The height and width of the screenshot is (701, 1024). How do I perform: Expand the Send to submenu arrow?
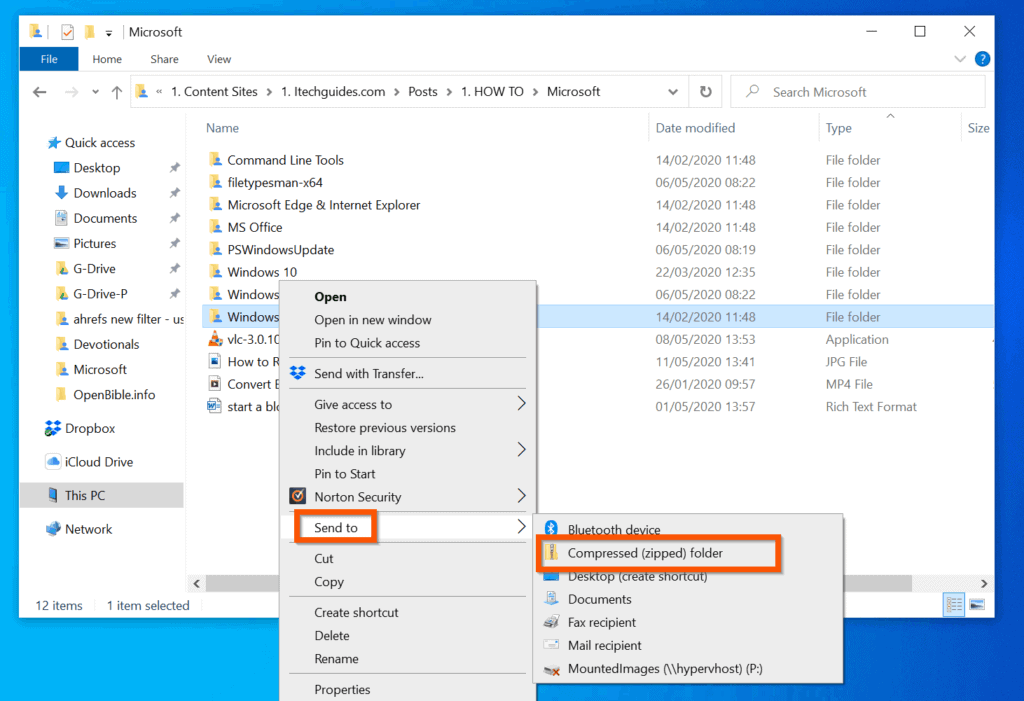click(x=521, y=527)
